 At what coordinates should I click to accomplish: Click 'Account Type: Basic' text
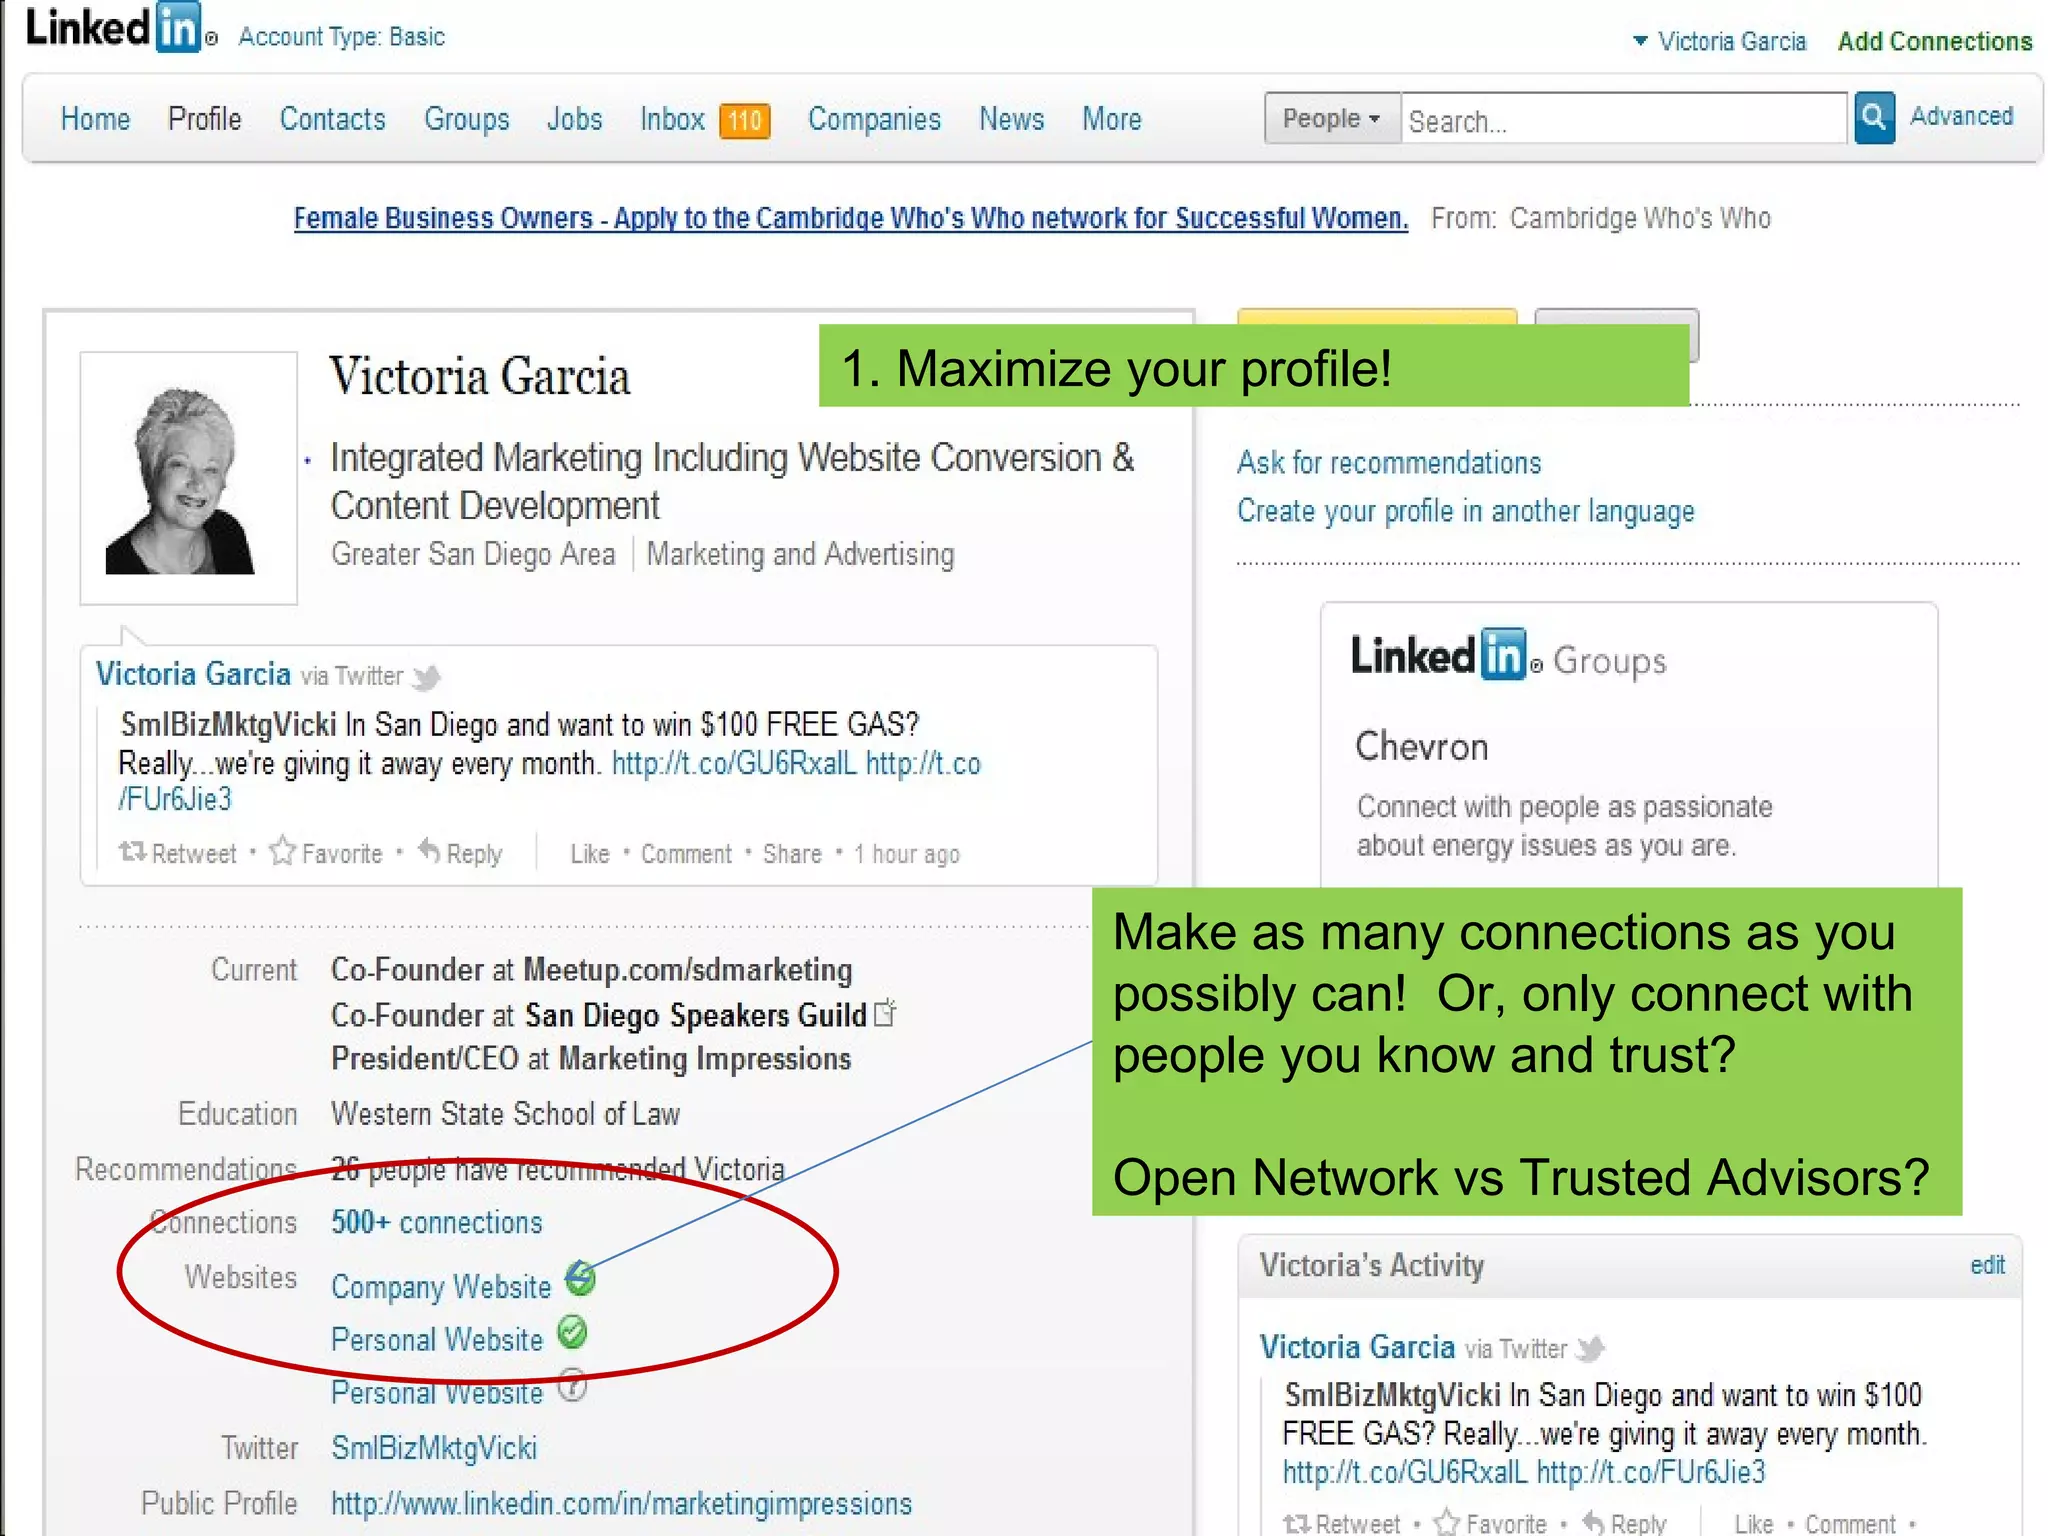(341, 37)
